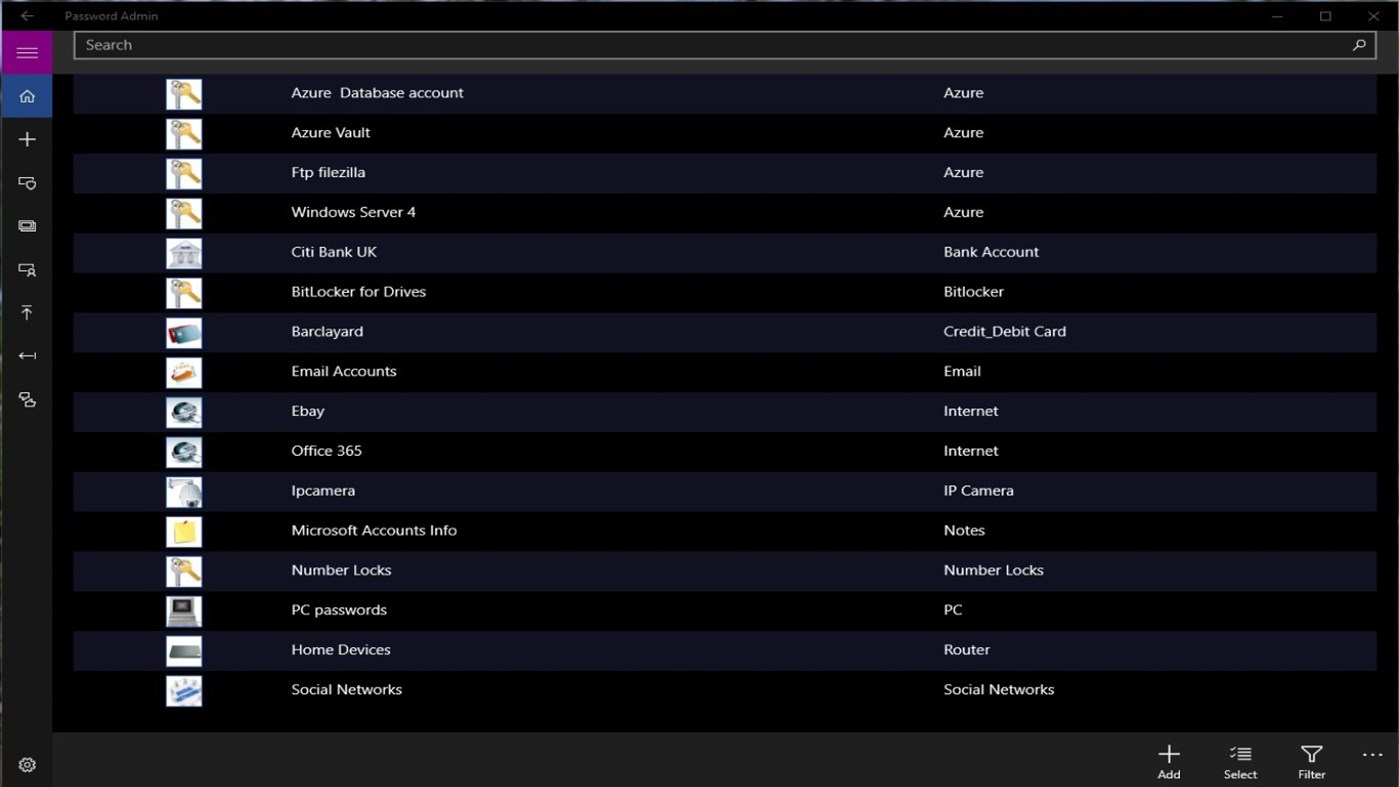
Task: Open the hamburger navigation menu
Action: tap(27, 53)
